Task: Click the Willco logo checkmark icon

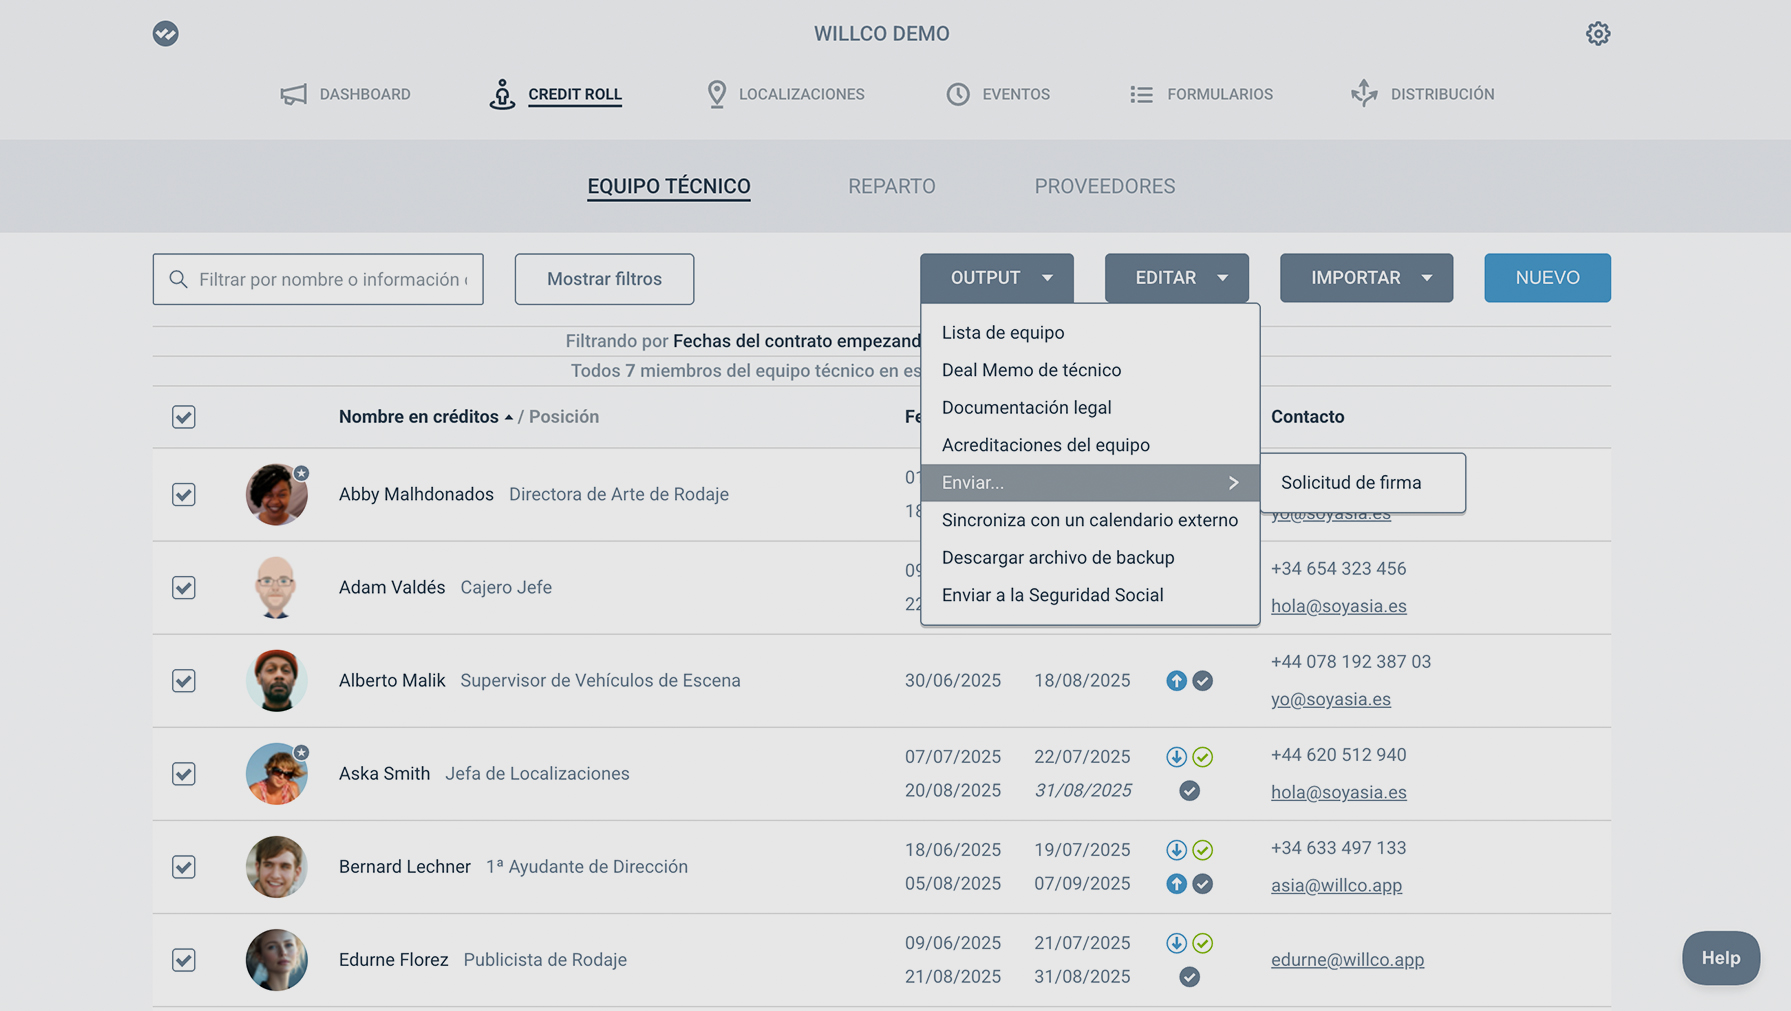Action: tap(166, 34)
